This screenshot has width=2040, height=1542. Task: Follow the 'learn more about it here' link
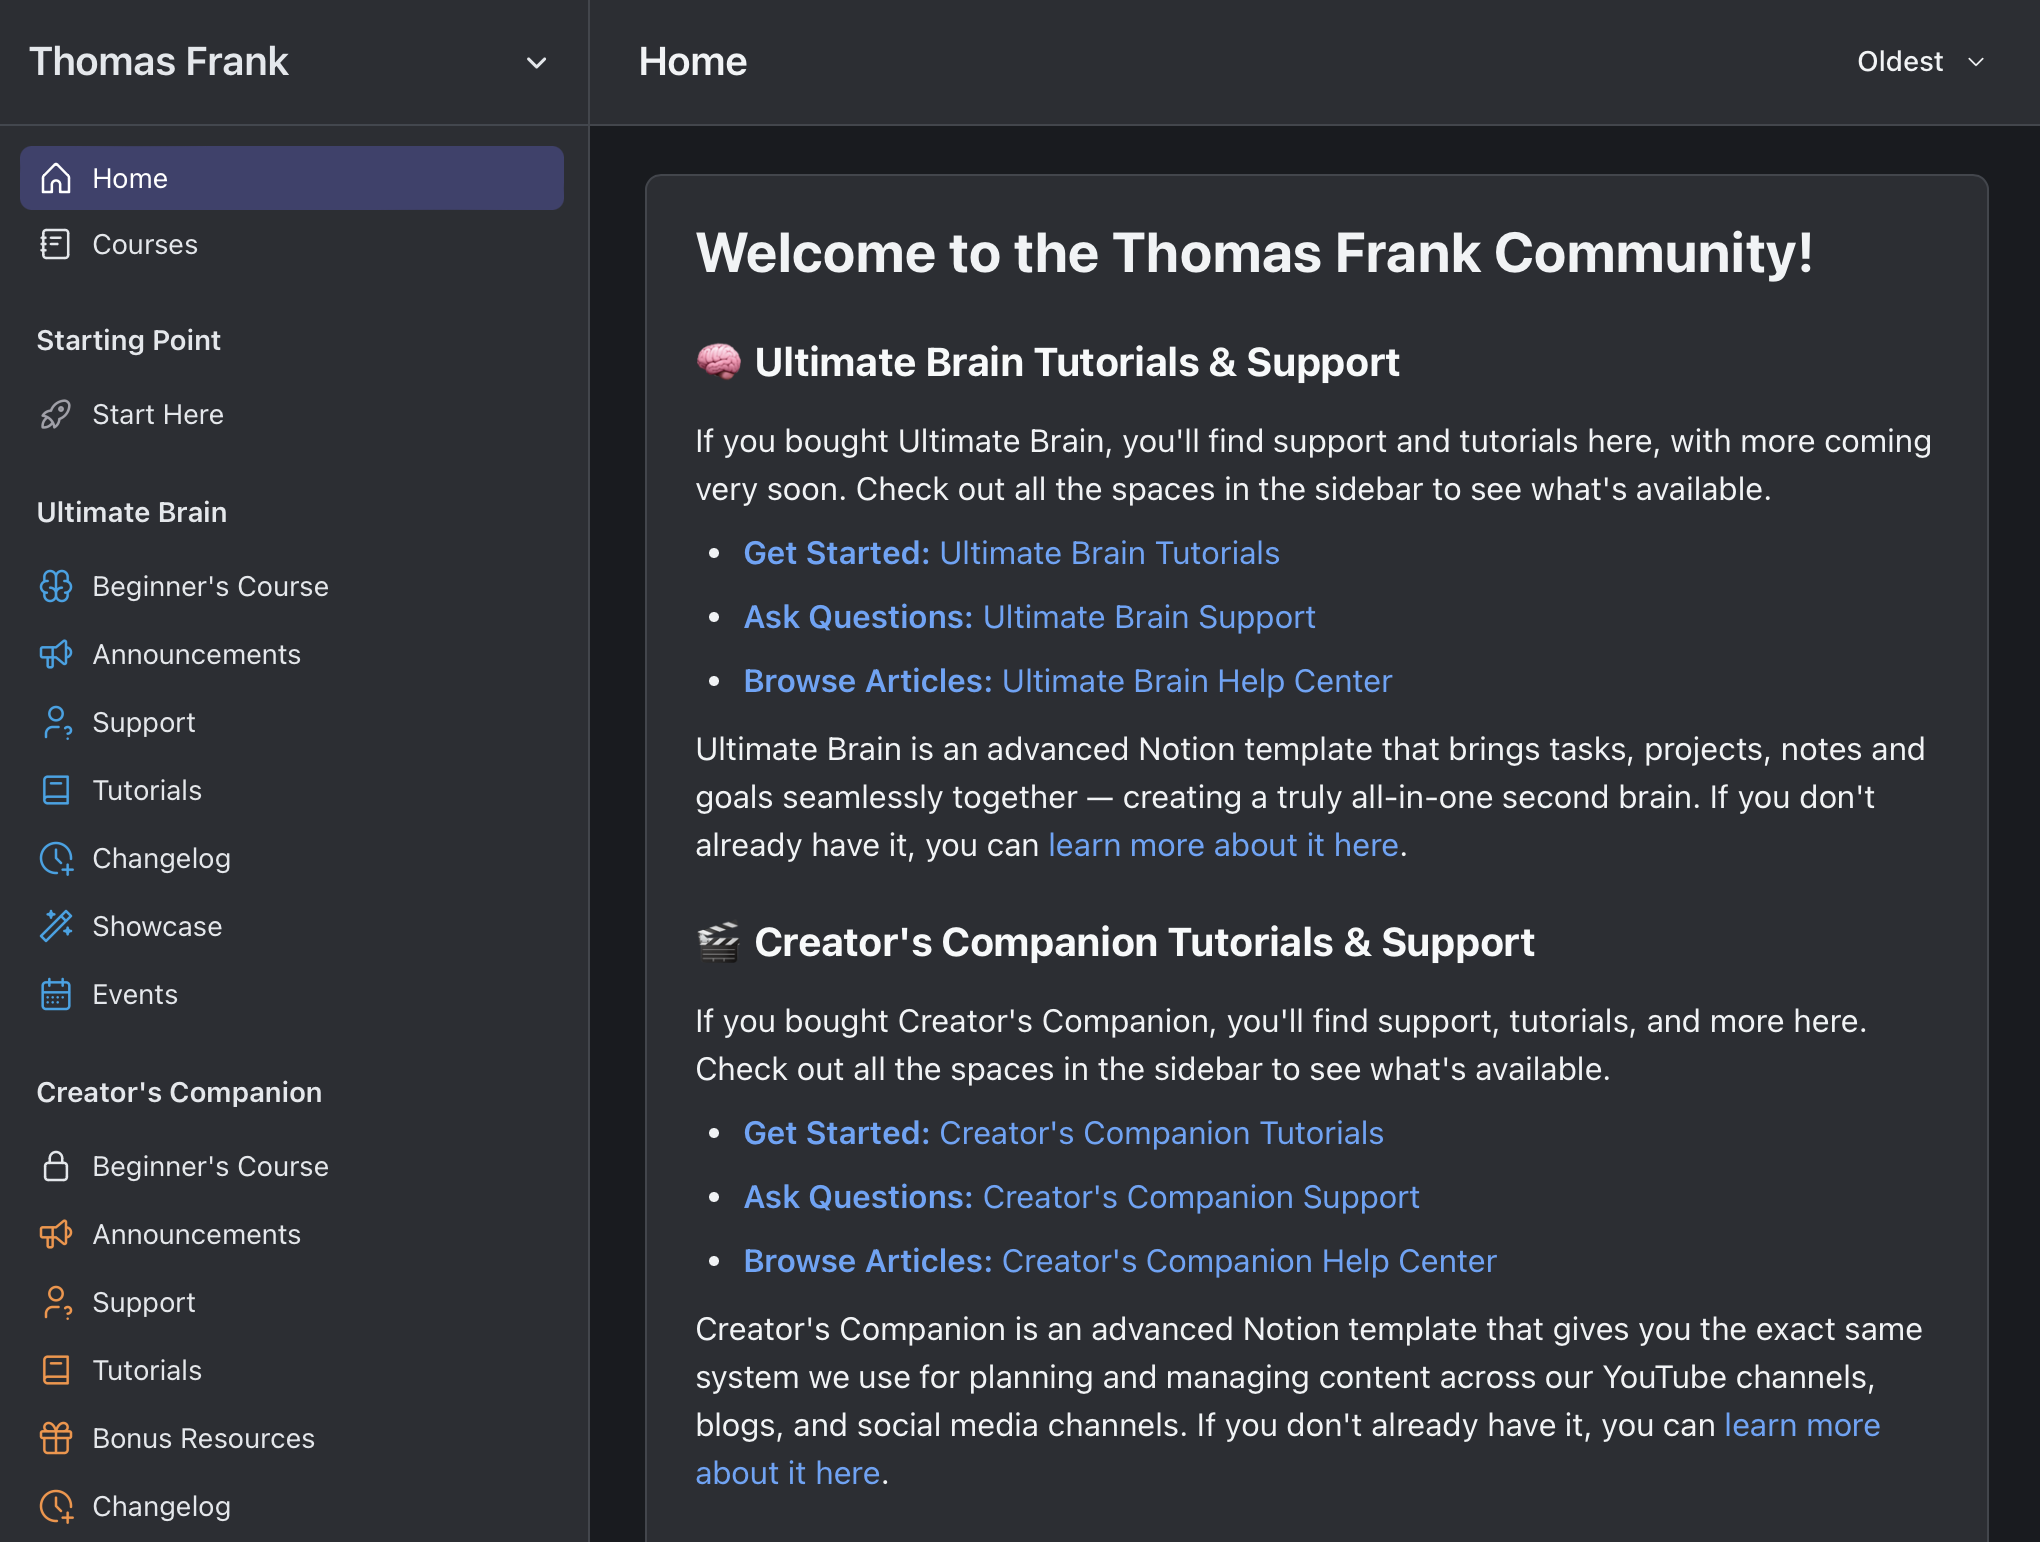1223,845
